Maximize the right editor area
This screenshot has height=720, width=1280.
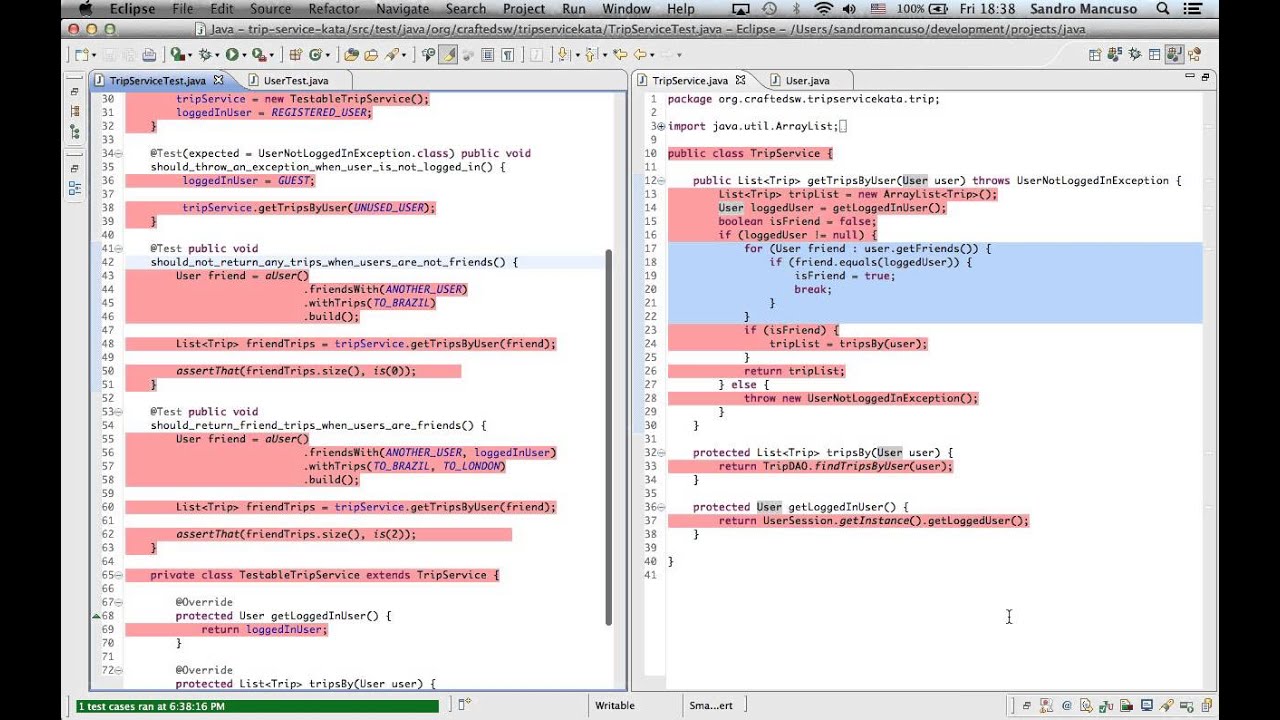[x=1205, y=77]
